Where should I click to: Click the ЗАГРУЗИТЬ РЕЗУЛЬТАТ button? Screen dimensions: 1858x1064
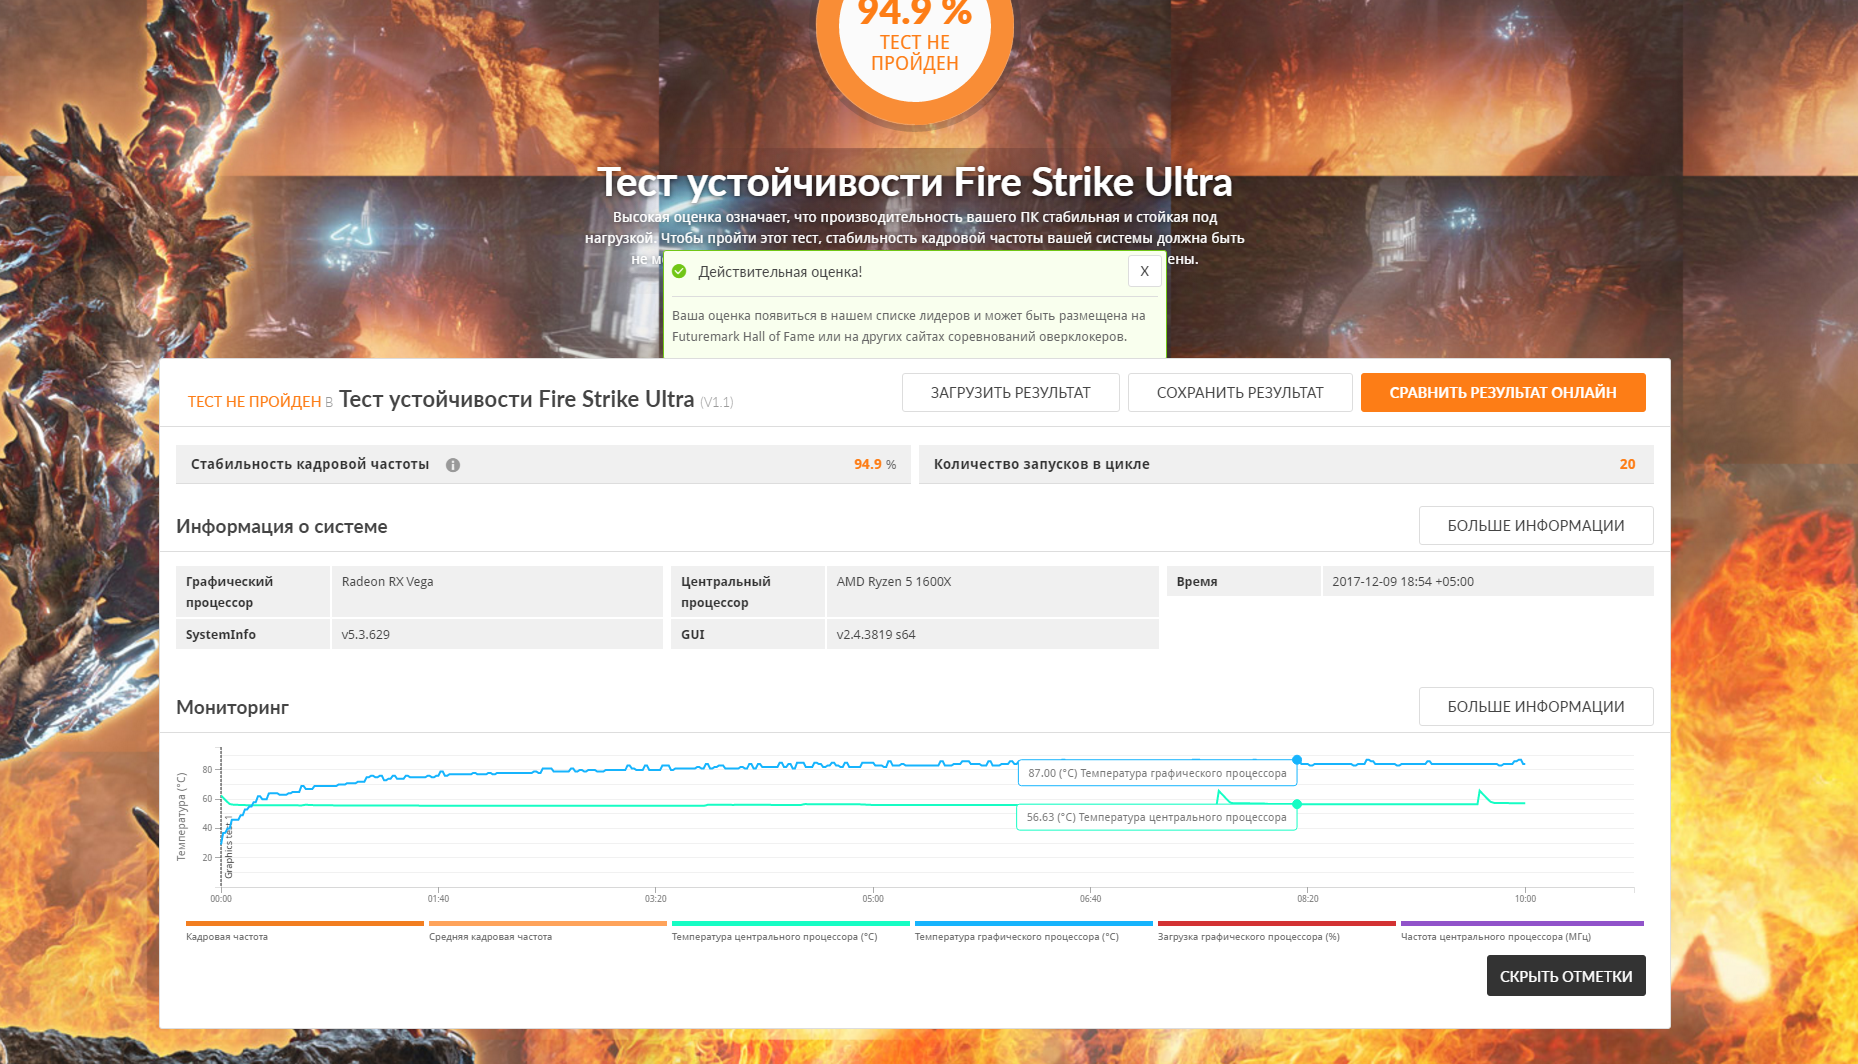coord(1010,393)
